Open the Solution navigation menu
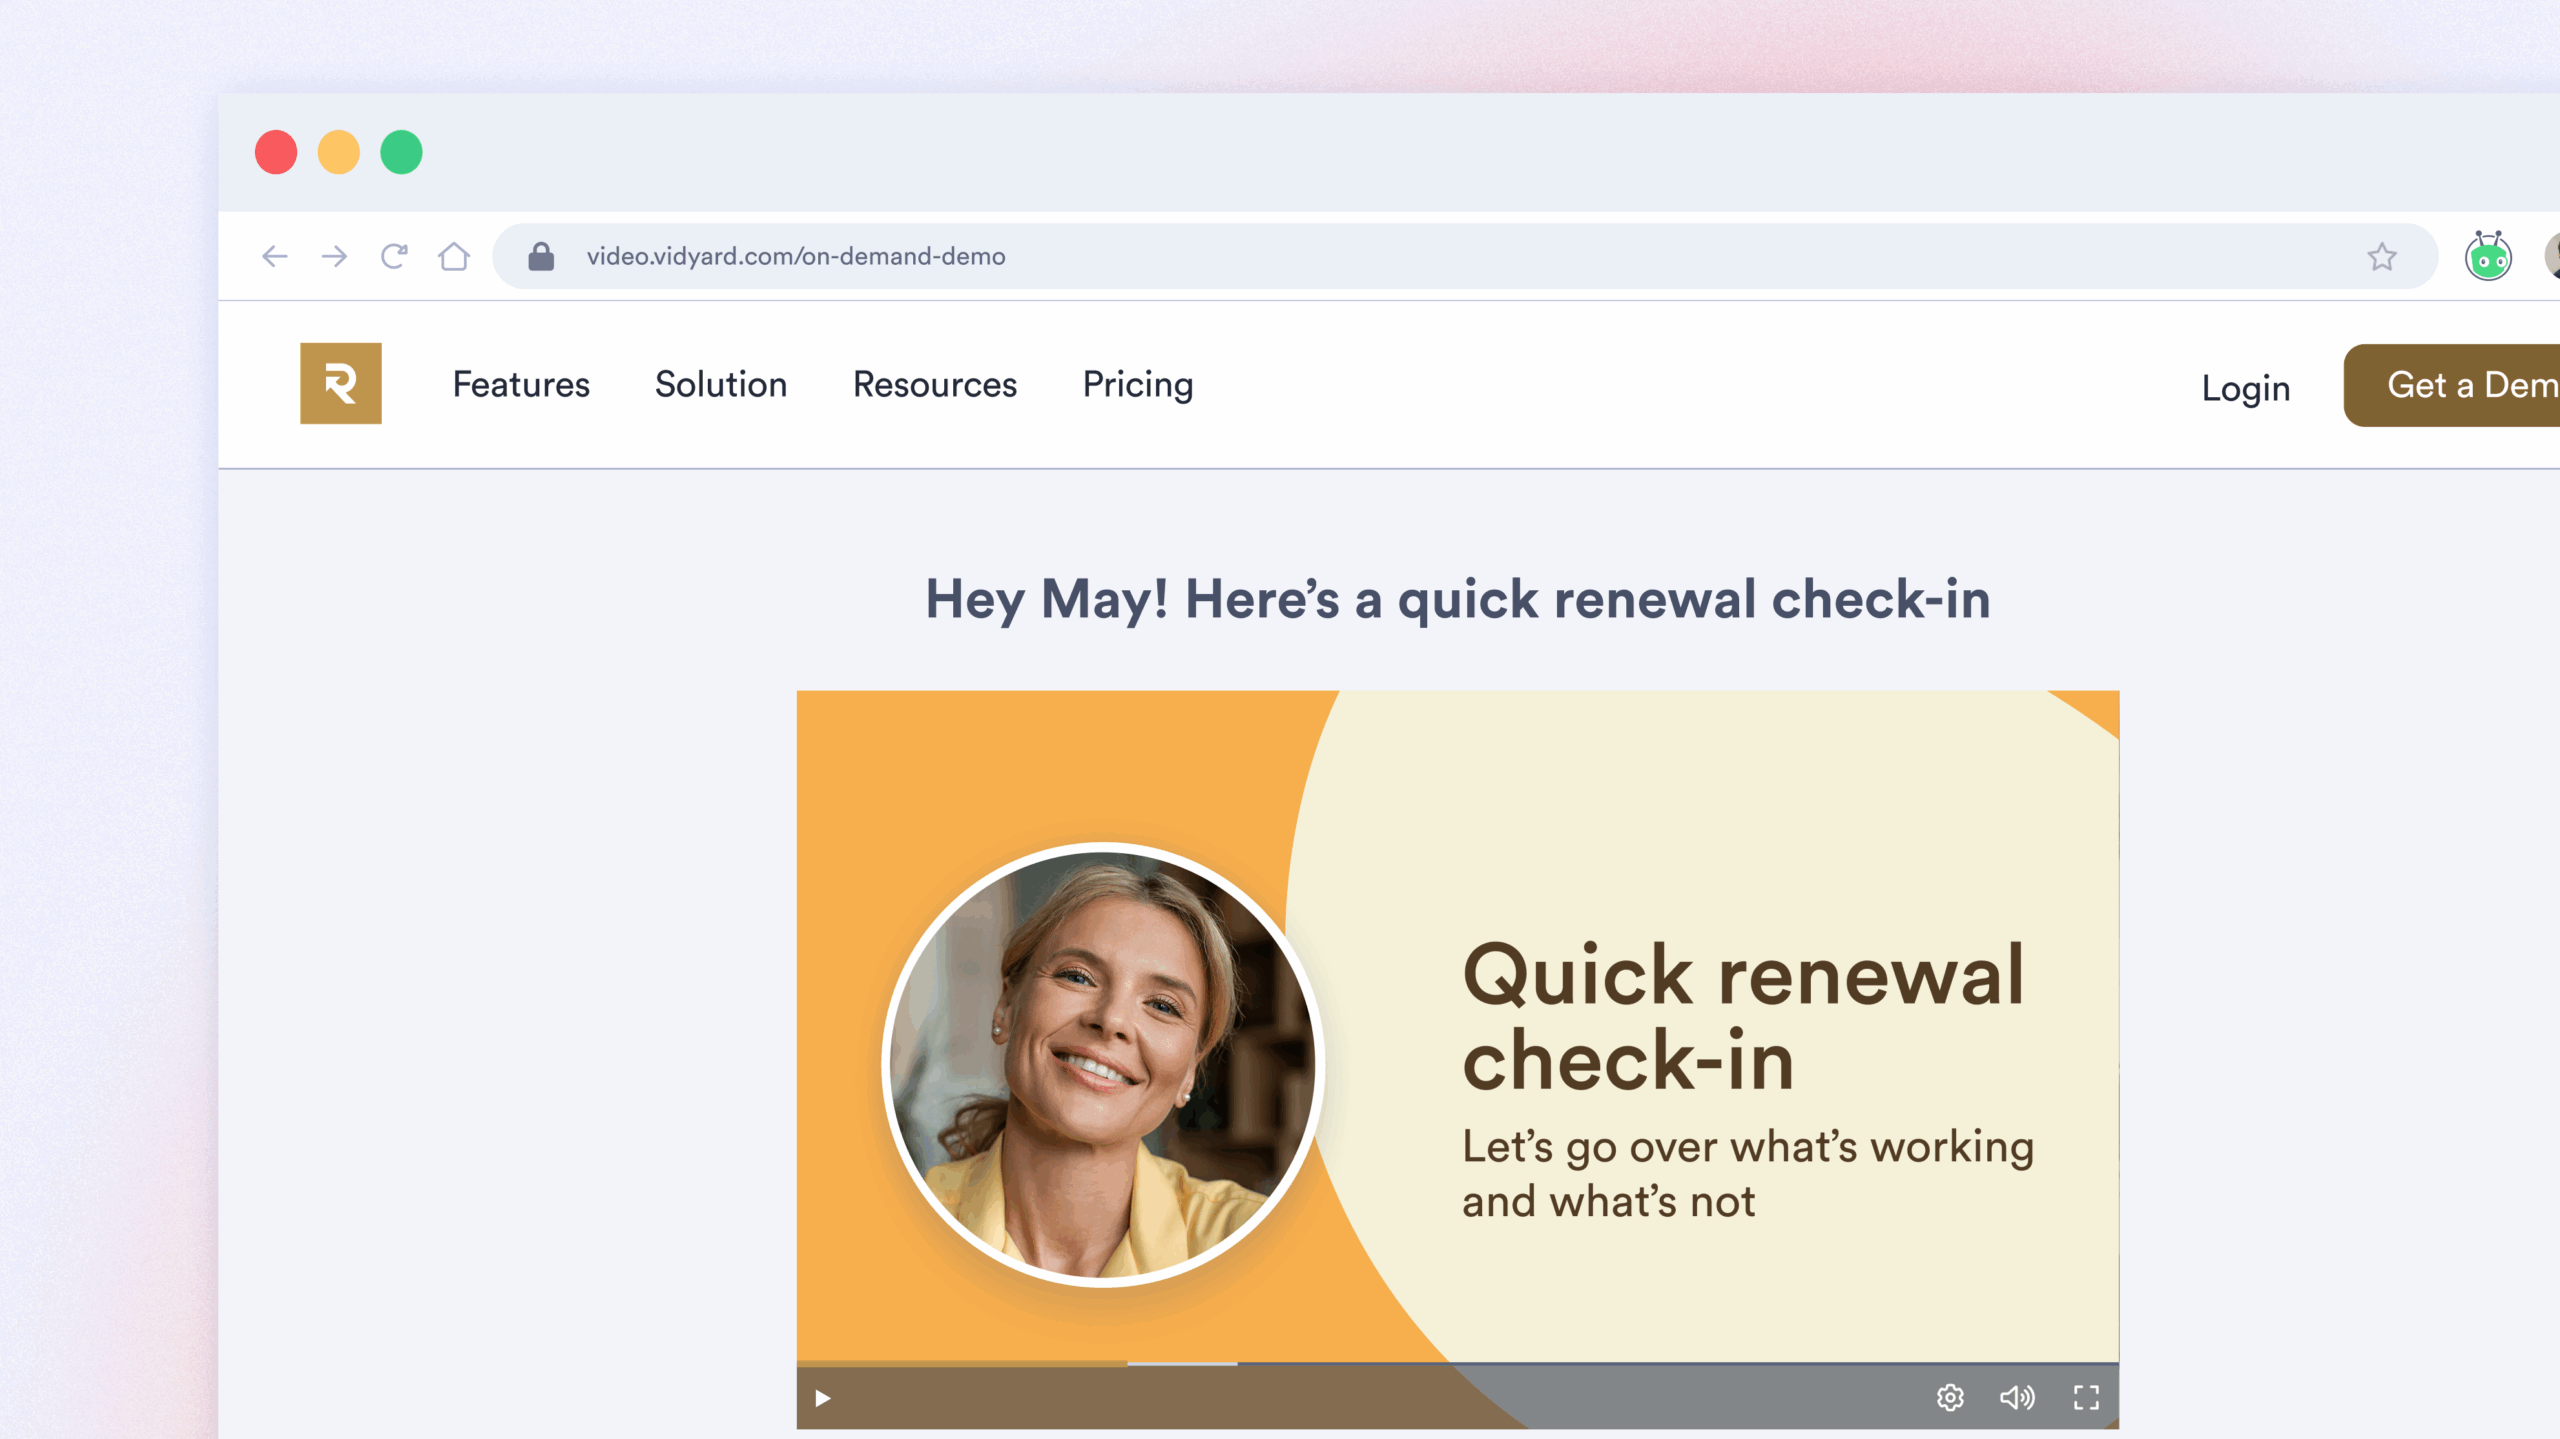 pyautogui.click(x=721, y=385)
